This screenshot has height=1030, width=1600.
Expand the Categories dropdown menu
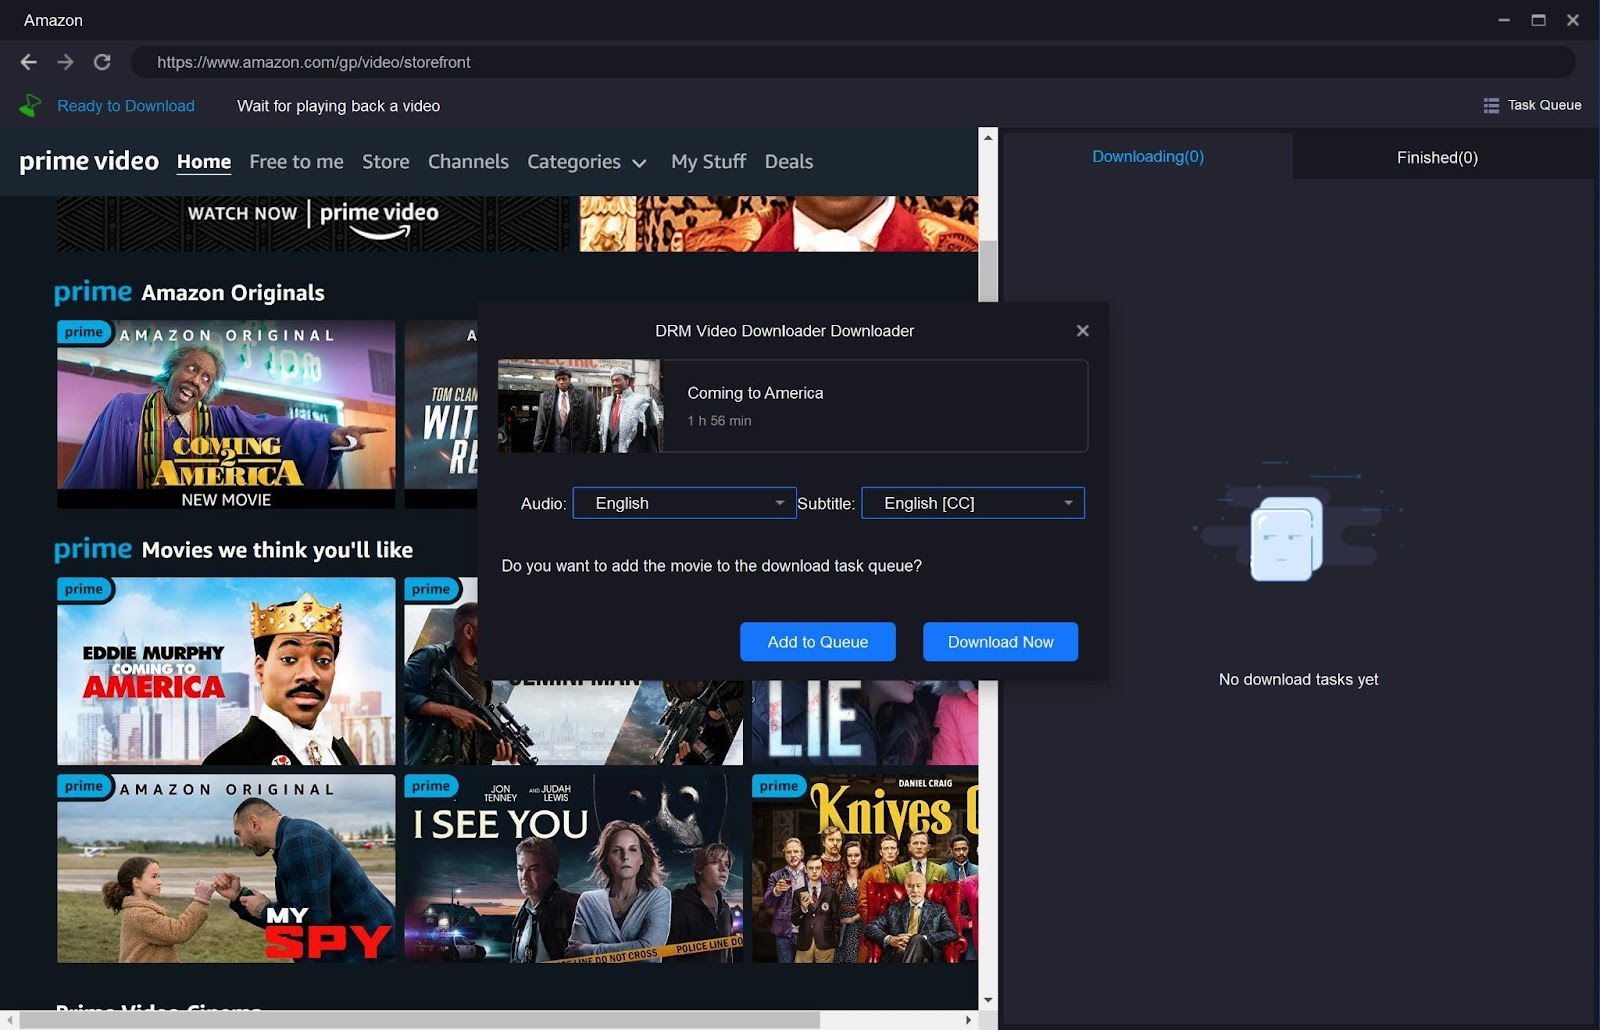(587, 162)
